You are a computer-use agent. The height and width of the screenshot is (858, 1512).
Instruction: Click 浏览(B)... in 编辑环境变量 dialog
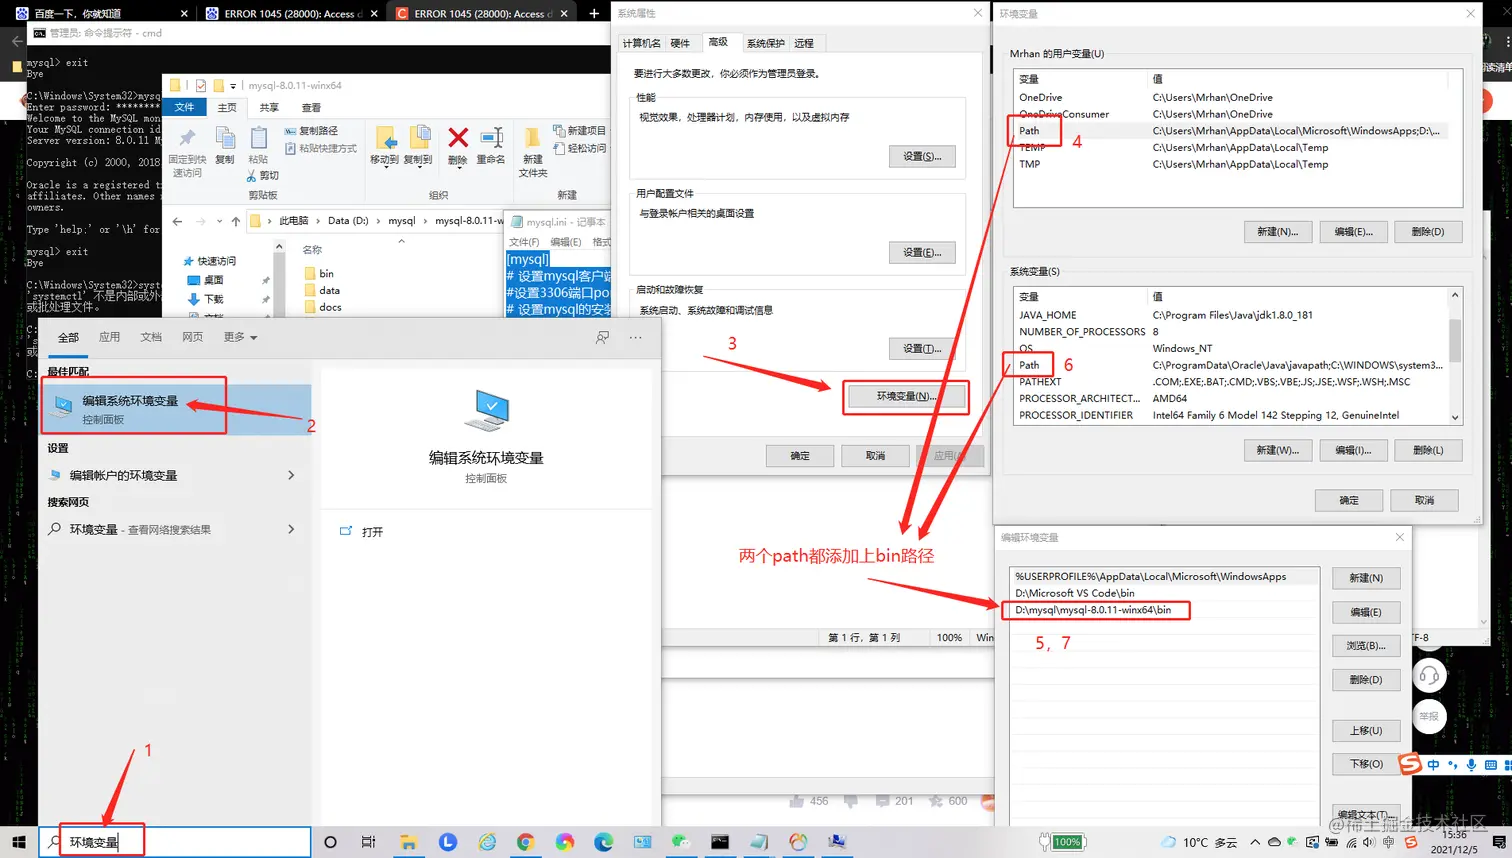click(1366, 646)
